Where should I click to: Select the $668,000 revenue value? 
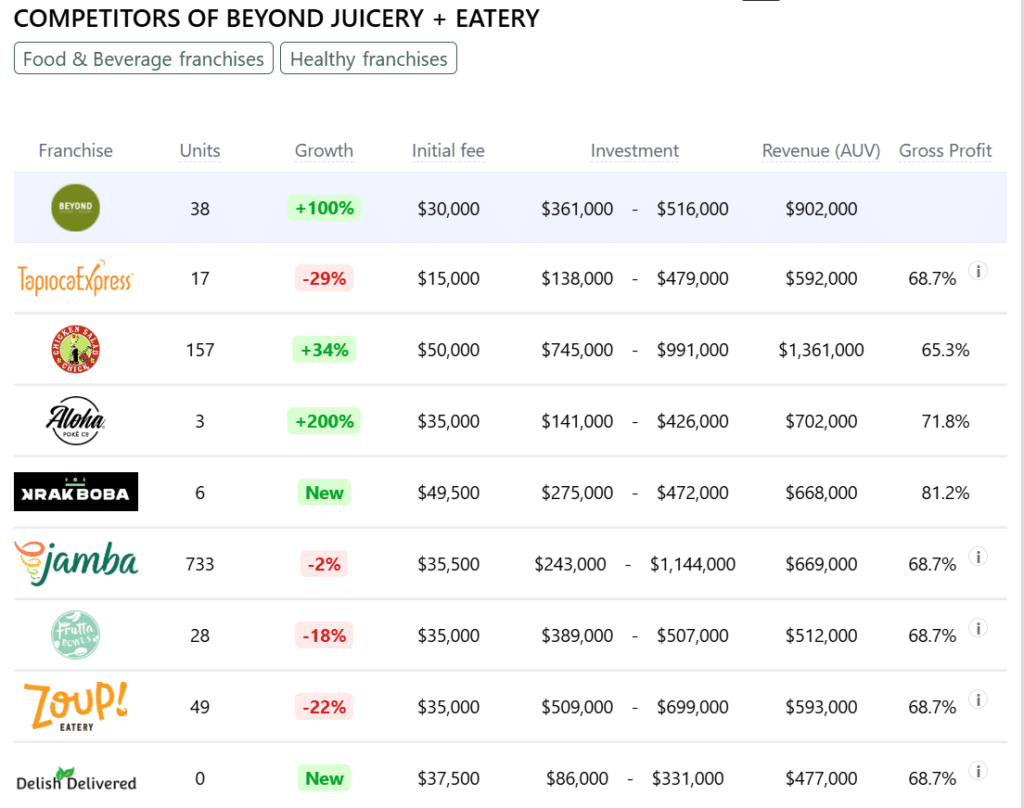821,493
